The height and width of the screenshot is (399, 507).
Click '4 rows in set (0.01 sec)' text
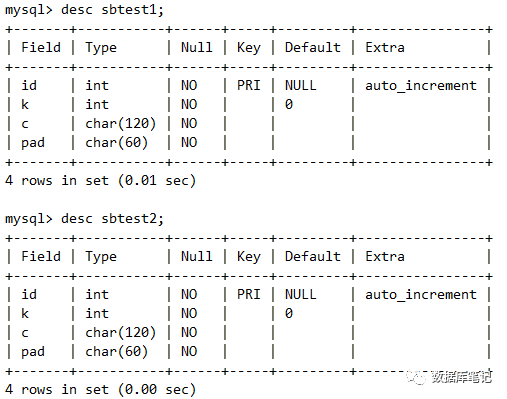100,181
